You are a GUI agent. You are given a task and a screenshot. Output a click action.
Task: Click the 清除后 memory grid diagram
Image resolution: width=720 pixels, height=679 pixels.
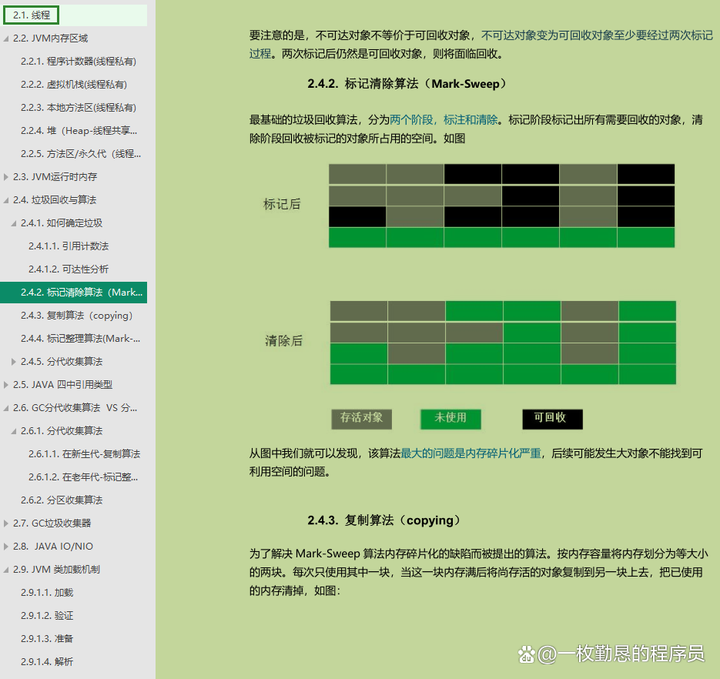(x=503, y=342)
